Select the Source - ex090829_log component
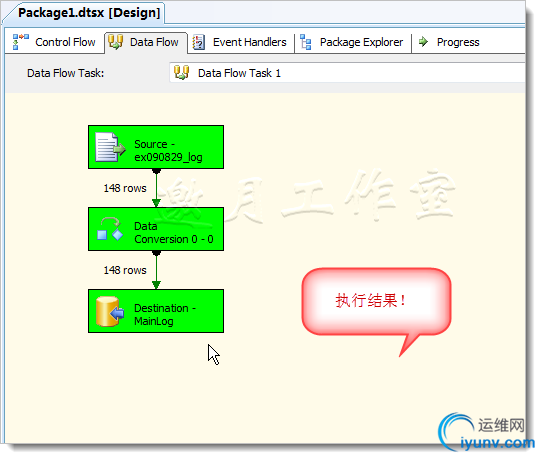 tap(156, 147)
